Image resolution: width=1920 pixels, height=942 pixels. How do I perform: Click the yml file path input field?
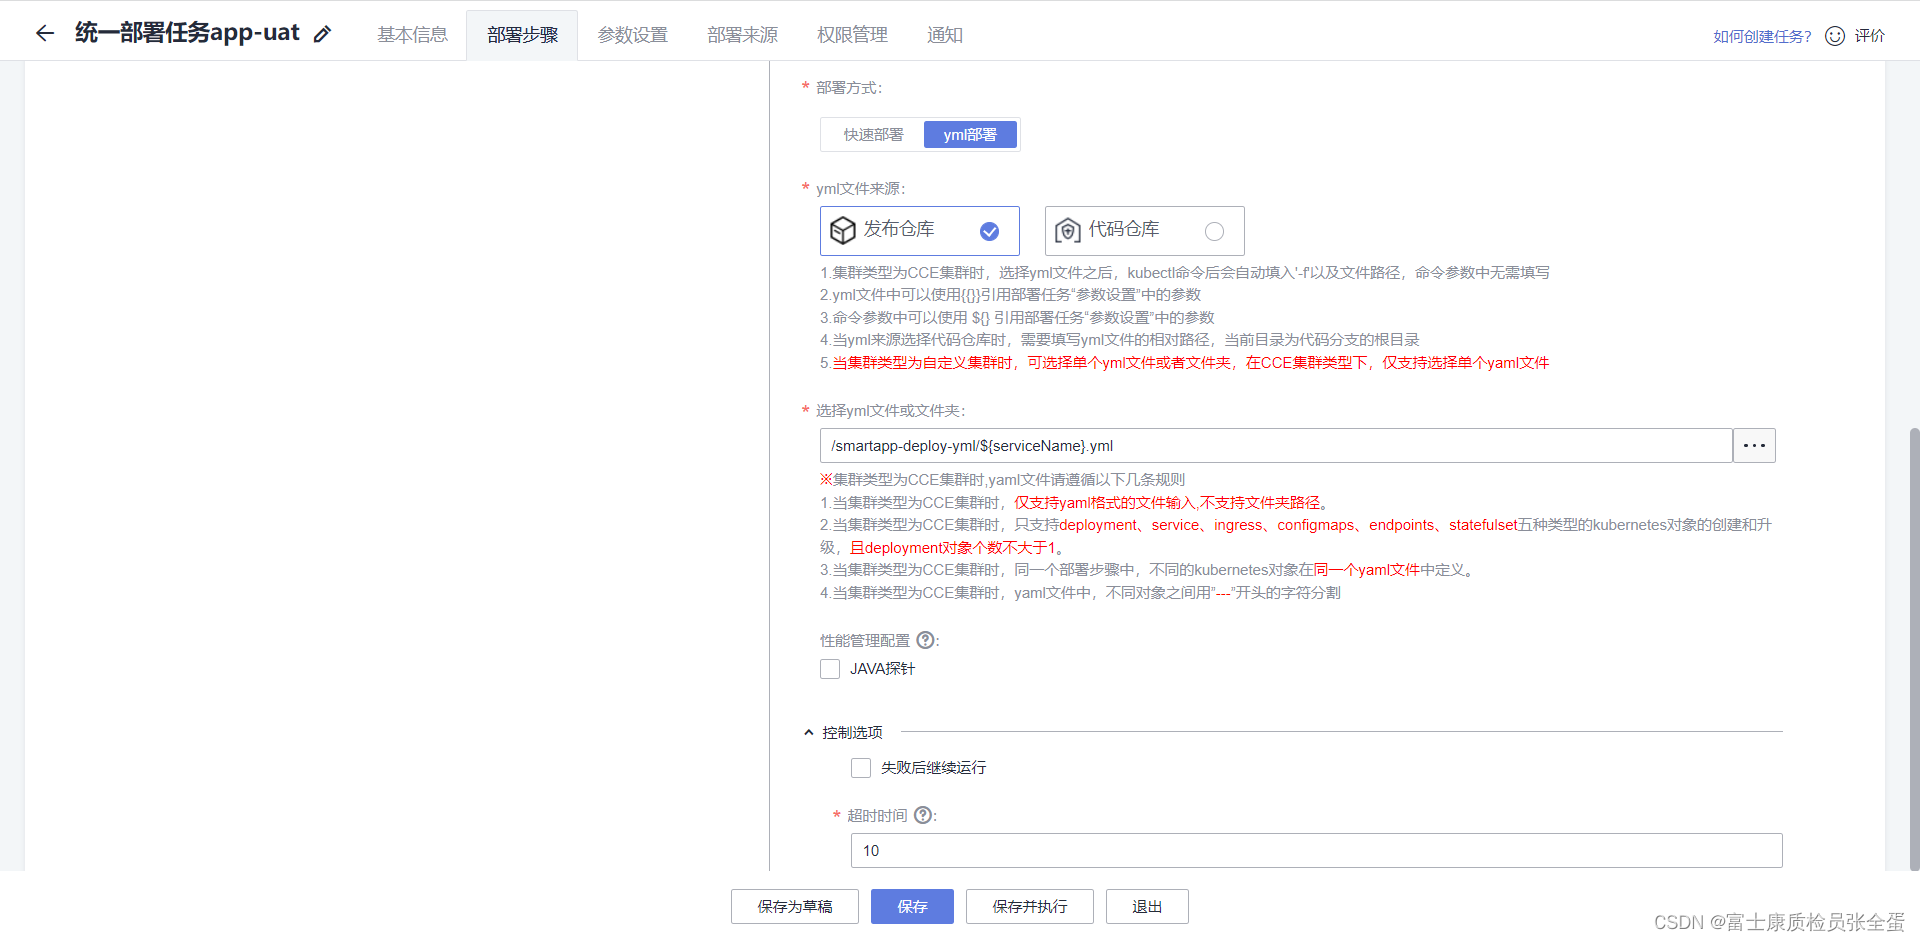coord(1276,446)
